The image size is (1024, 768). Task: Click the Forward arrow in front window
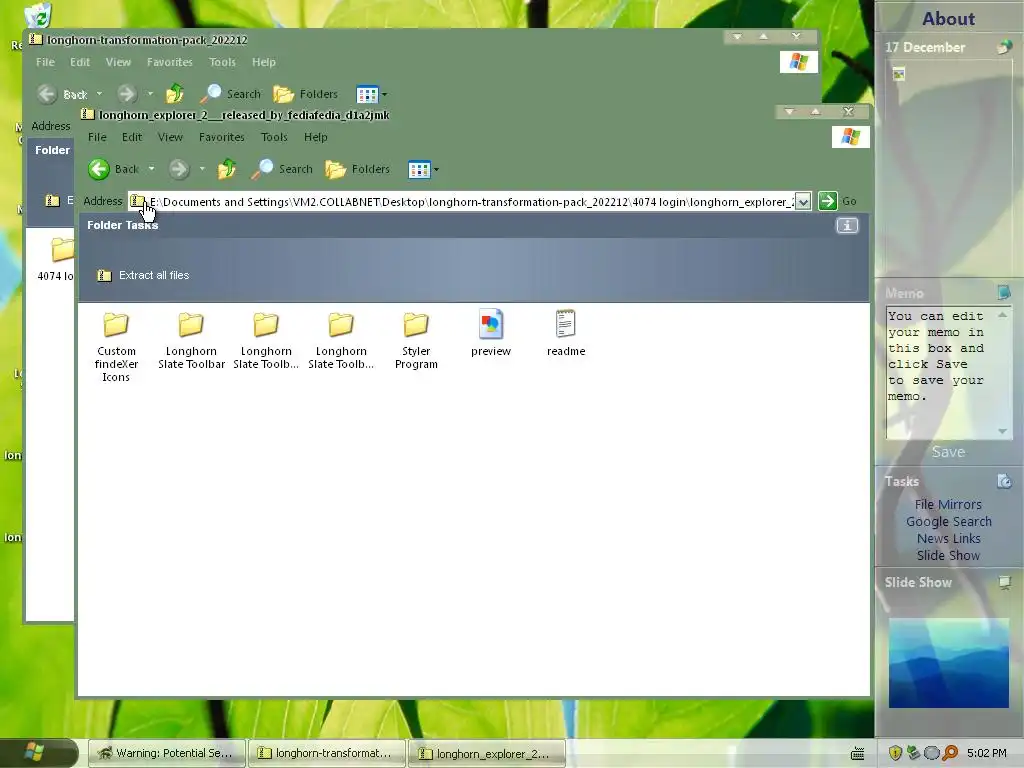(179, 169)
